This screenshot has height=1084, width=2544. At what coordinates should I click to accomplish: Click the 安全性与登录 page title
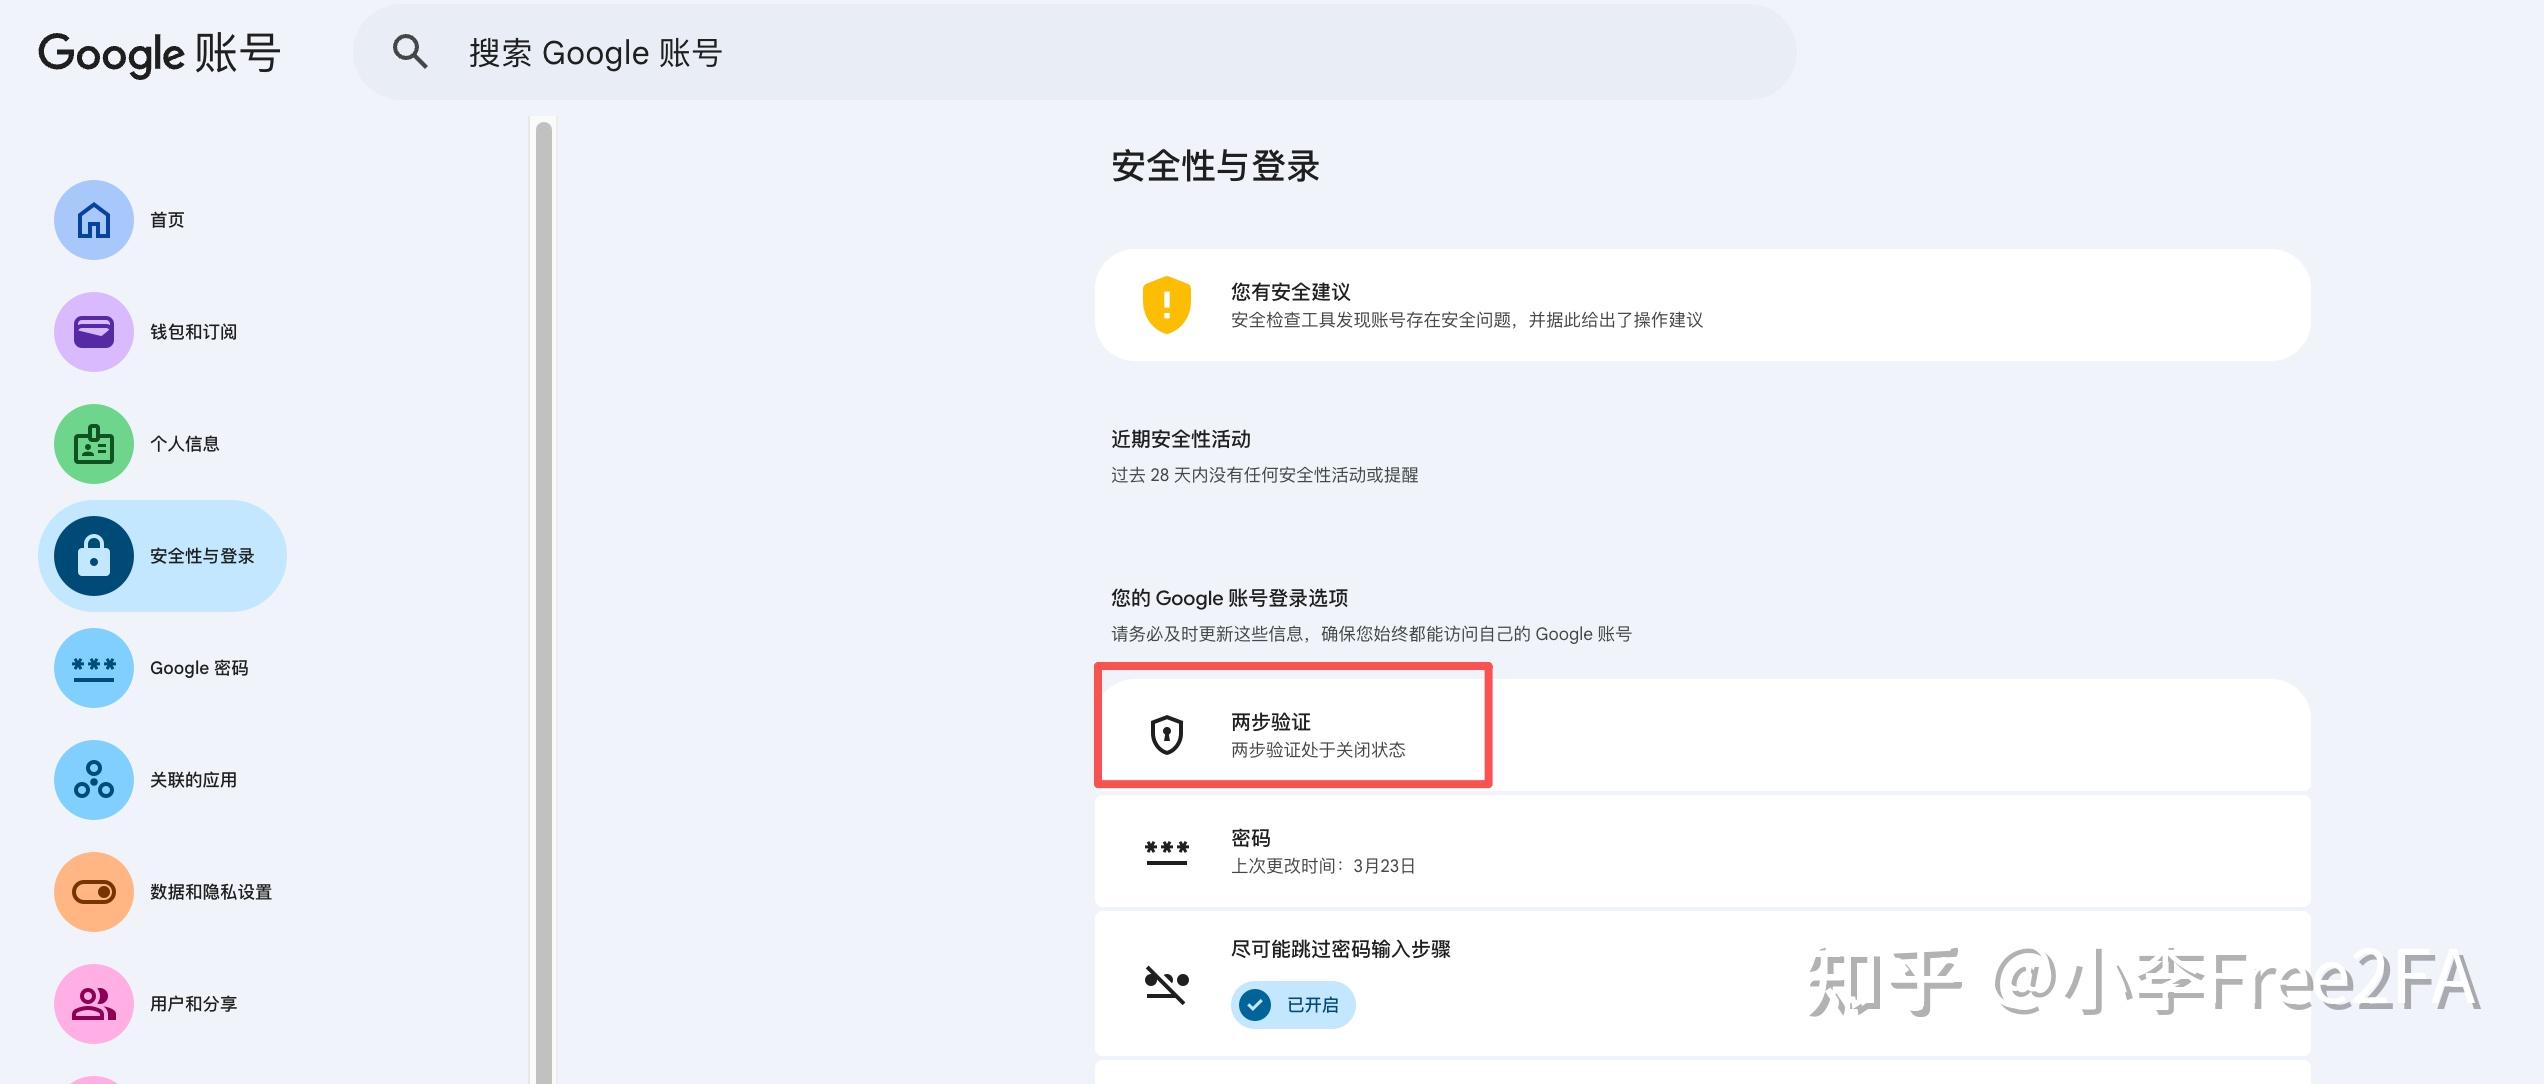[1215, 166]
